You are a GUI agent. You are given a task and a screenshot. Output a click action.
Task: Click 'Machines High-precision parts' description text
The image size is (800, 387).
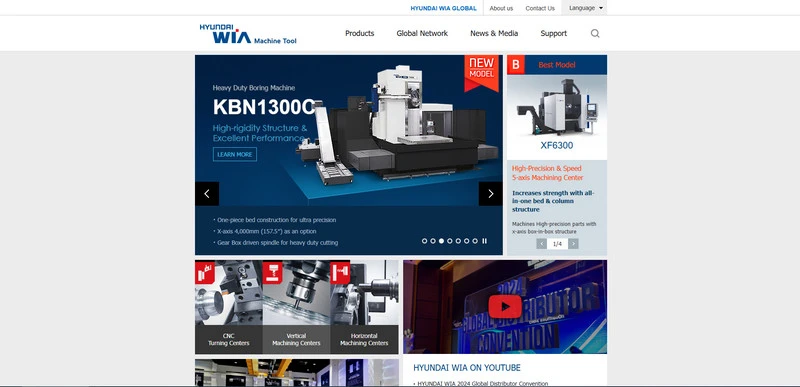coord(554,227)
